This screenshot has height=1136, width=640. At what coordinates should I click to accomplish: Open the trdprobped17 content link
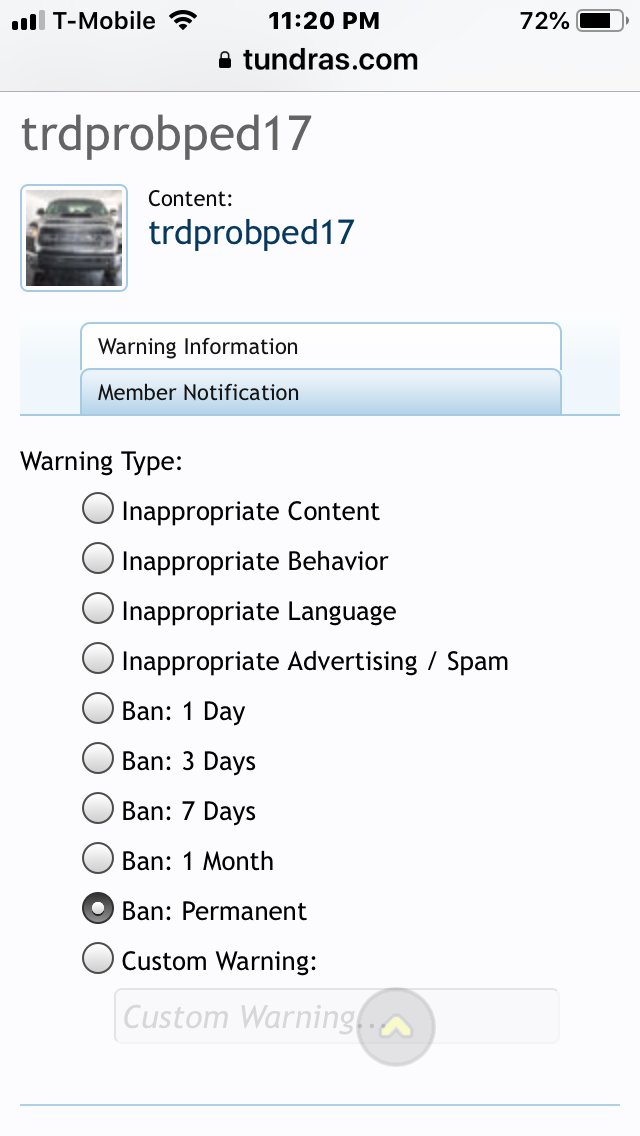(251, 233)
